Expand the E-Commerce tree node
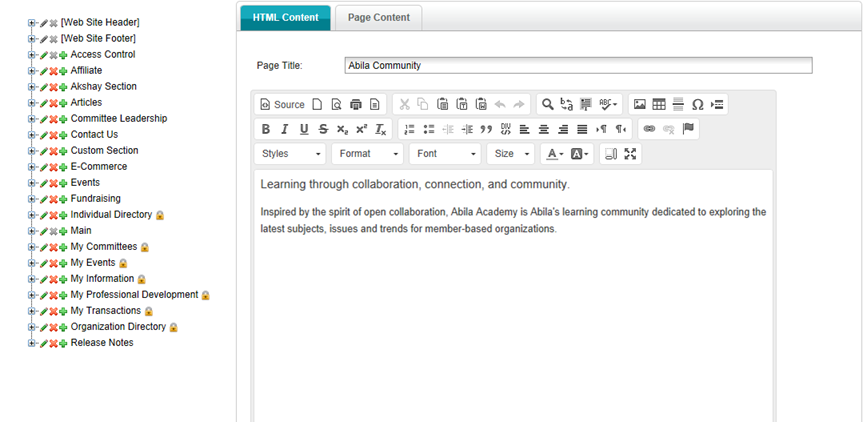Screen dimensions: 867x422 coord(31,167)
